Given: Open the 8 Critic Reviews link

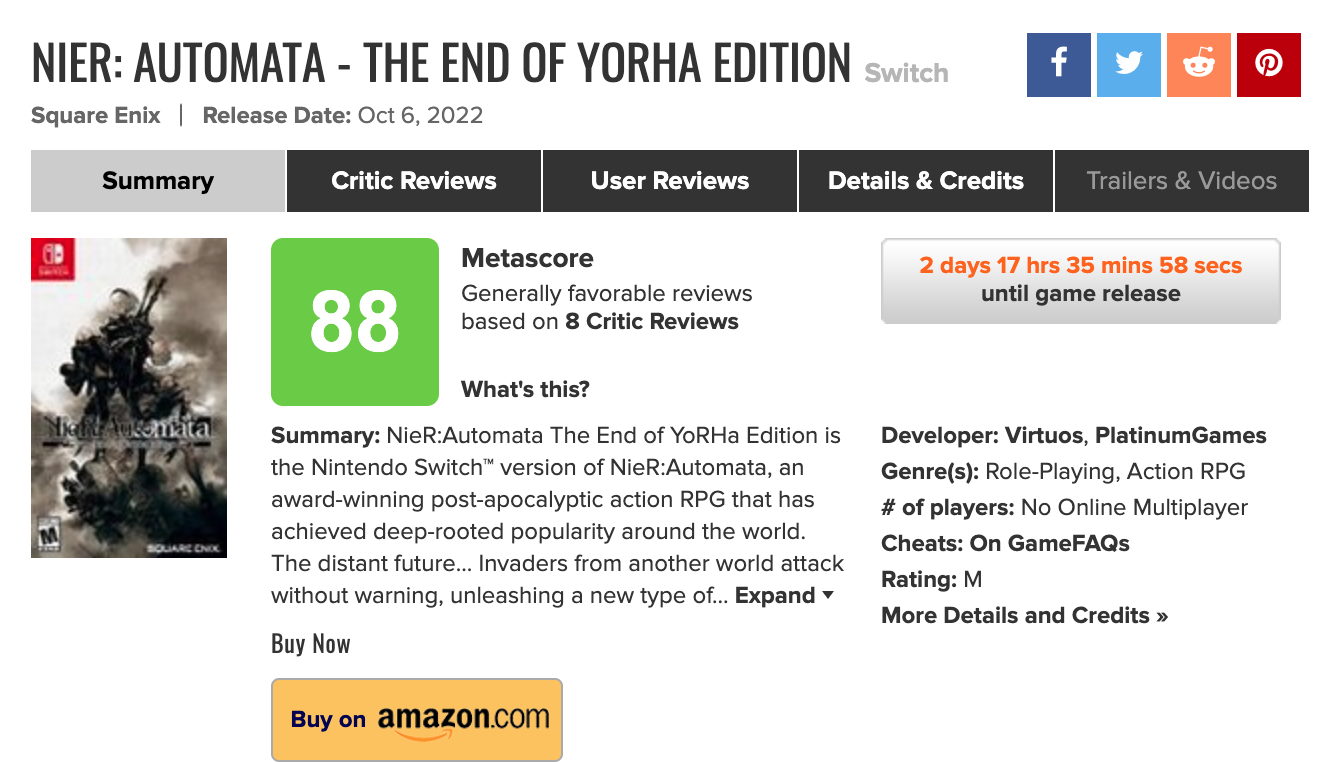Looking at the screenshot, I should 652,322.
